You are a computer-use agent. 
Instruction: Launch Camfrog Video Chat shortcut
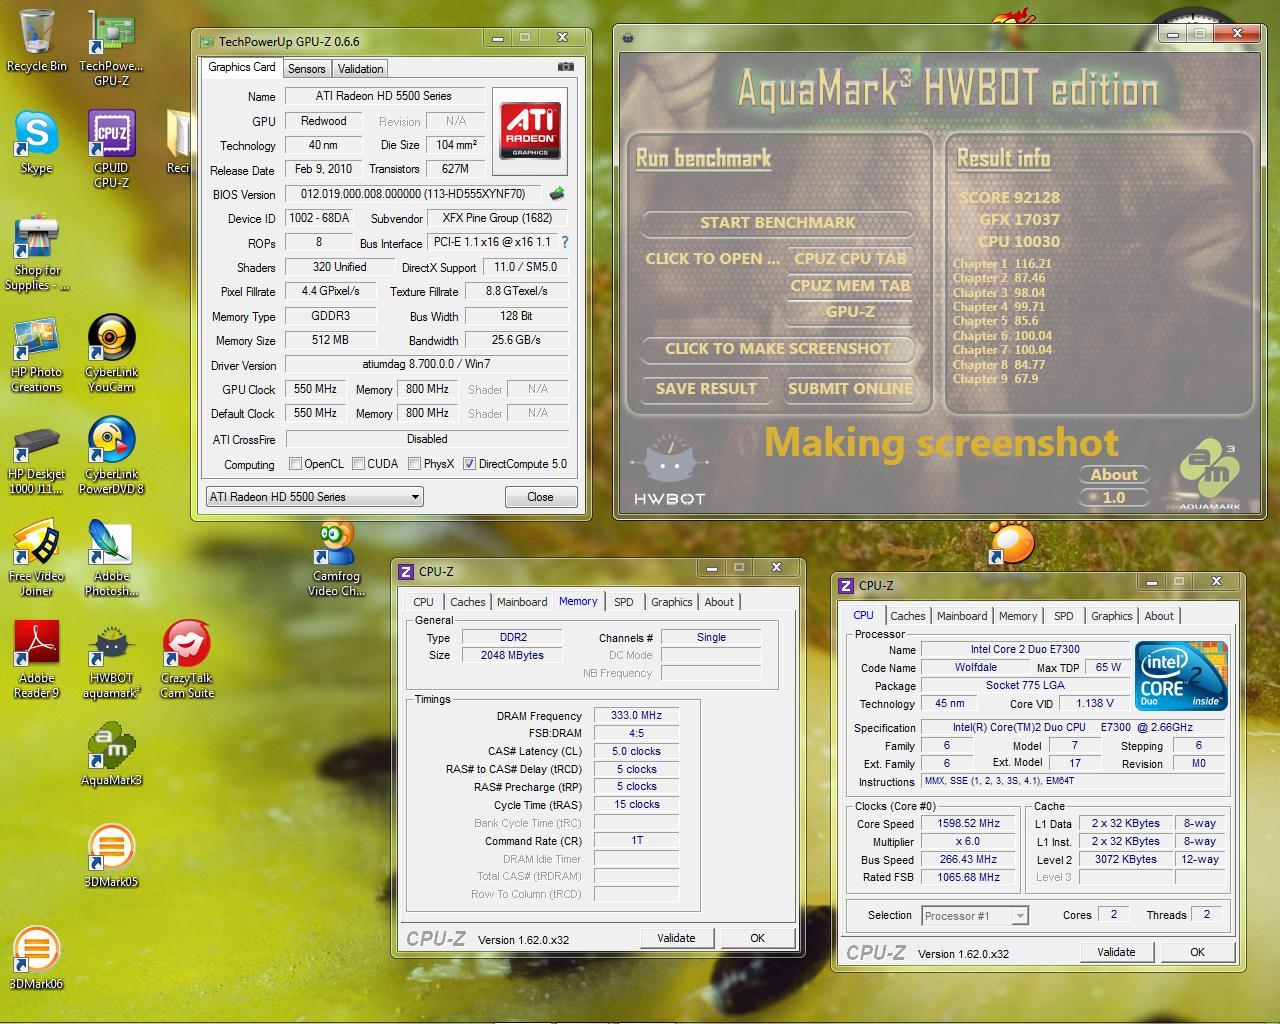pos(336,559)
